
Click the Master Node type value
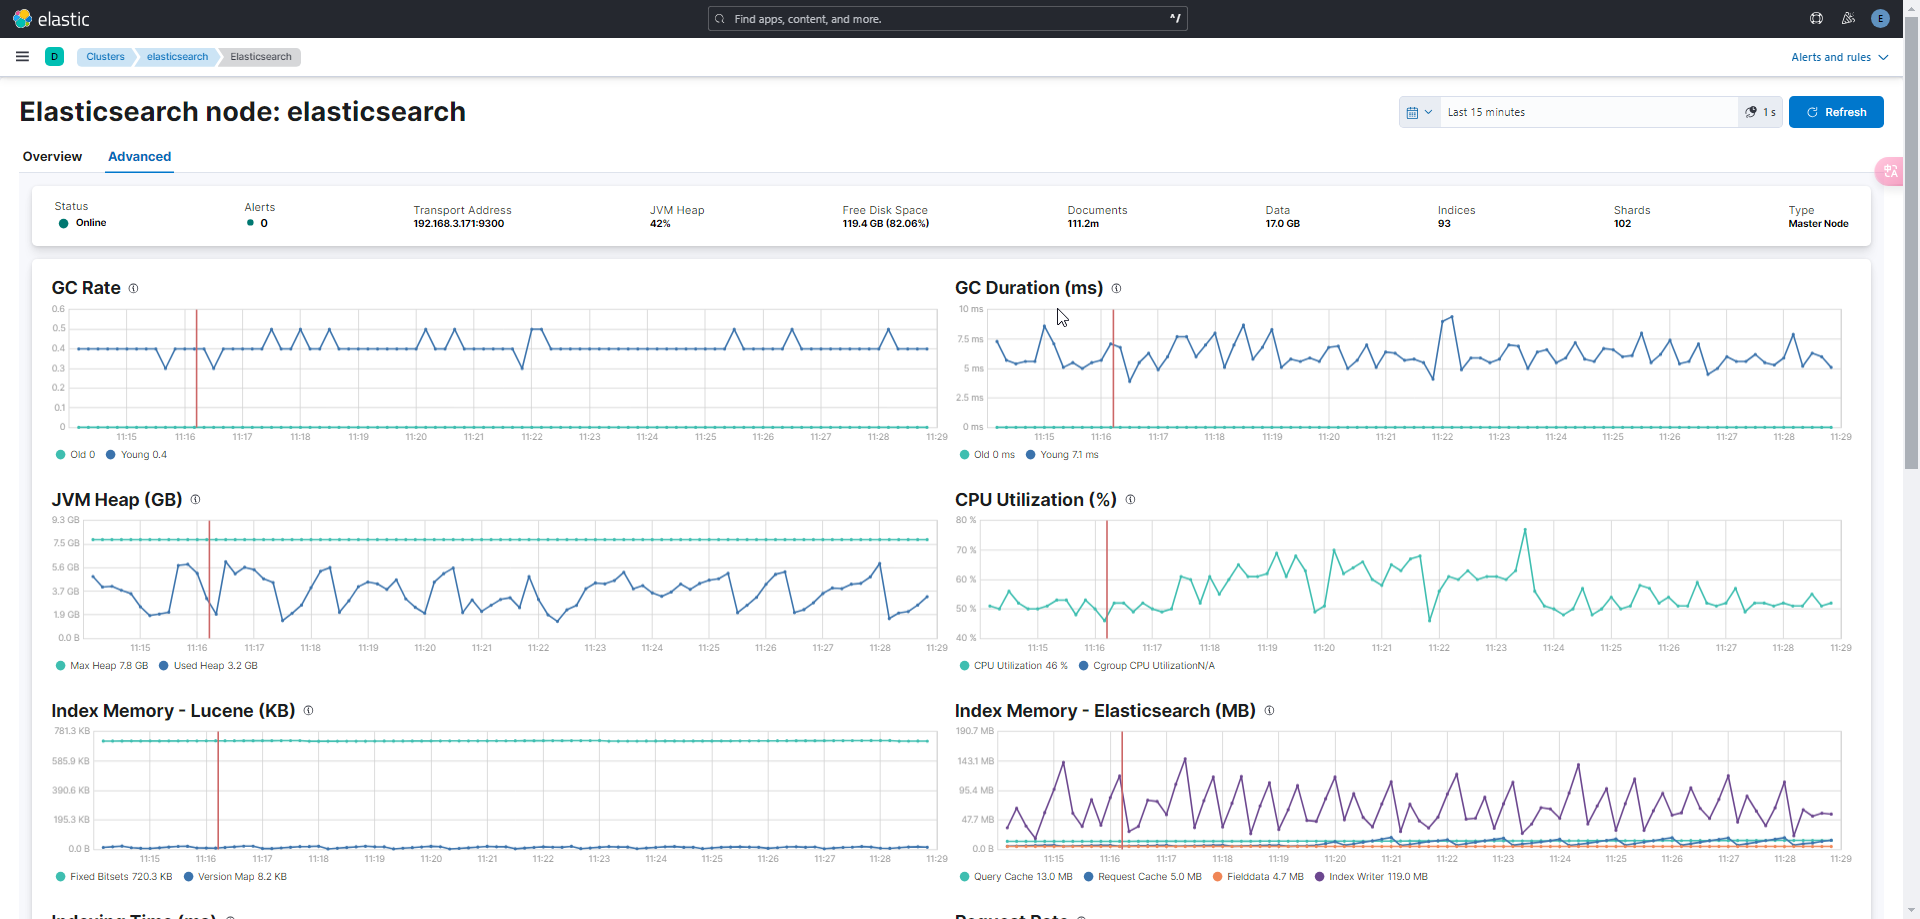pos(1818,224)
